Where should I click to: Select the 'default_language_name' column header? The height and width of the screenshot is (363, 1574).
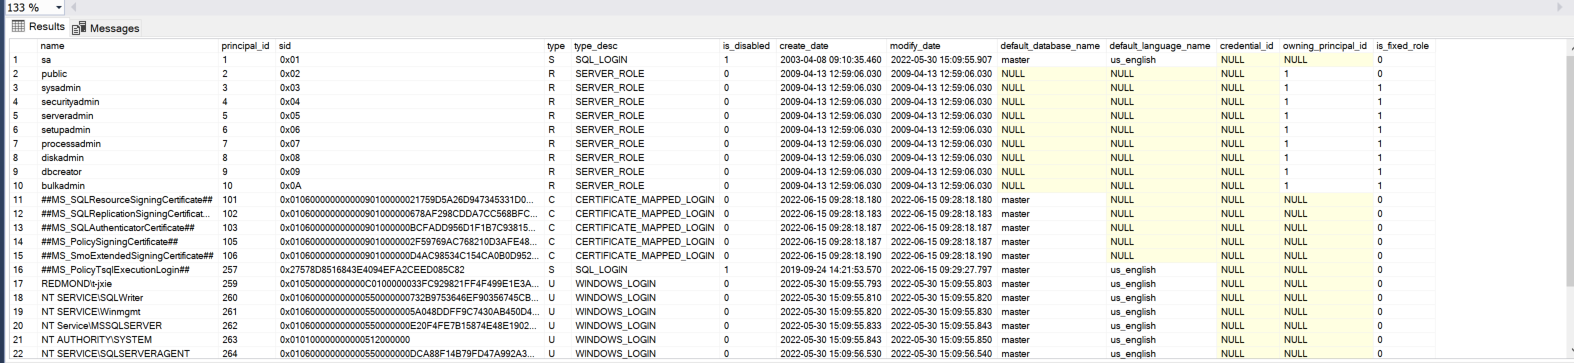(1162, 46)
